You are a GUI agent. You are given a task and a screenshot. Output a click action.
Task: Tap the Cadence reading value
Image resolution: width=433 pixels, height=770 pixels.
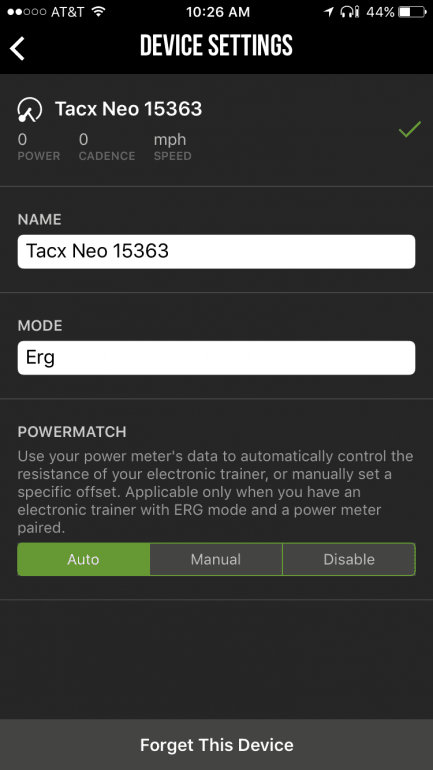tap(83, 140)
